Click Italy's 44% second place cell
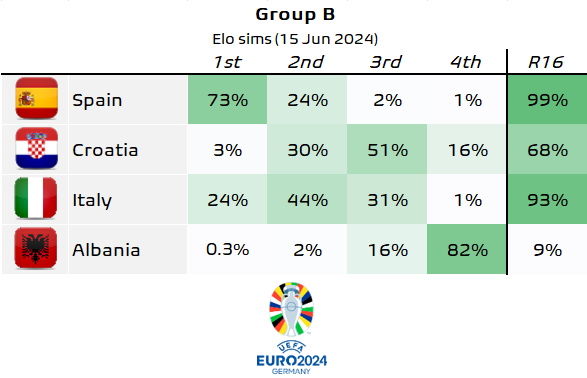The width and height of the screenshot is (587, 378). (x=307, y=199)
